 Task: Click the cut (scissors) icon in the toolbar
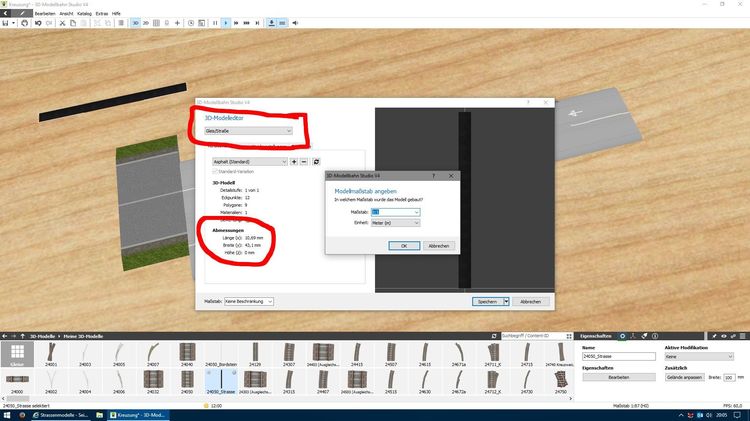click(62, 23)
